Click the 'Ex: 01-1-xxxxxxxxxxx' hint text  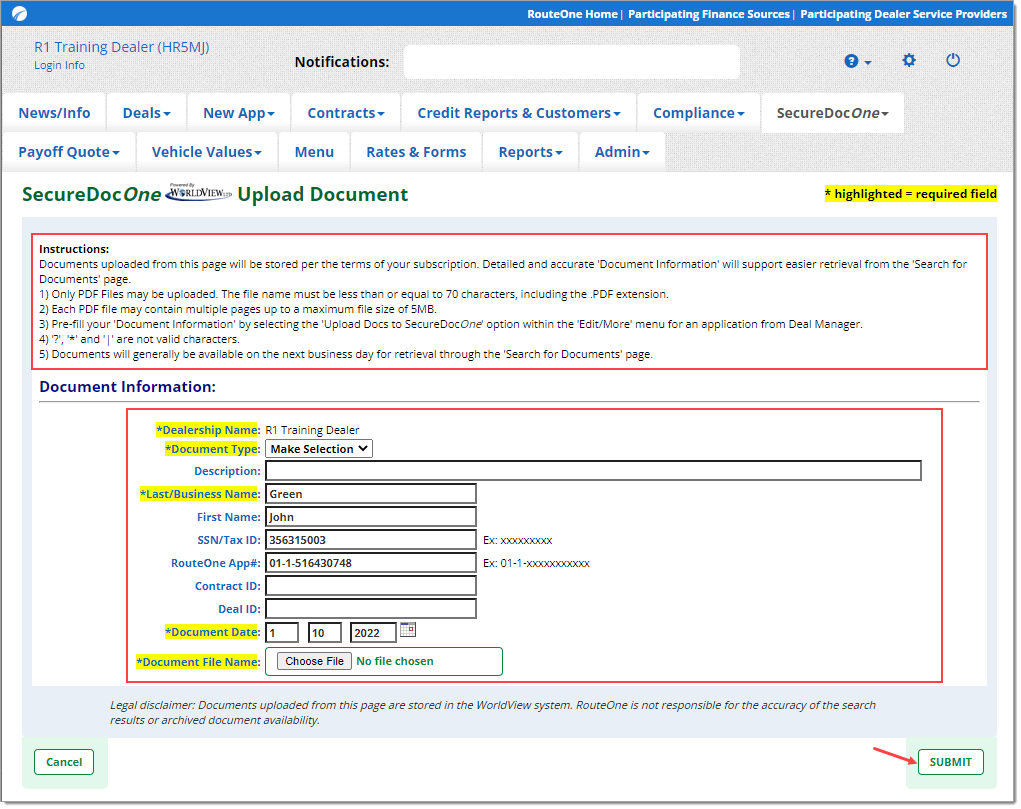[536, 563]
